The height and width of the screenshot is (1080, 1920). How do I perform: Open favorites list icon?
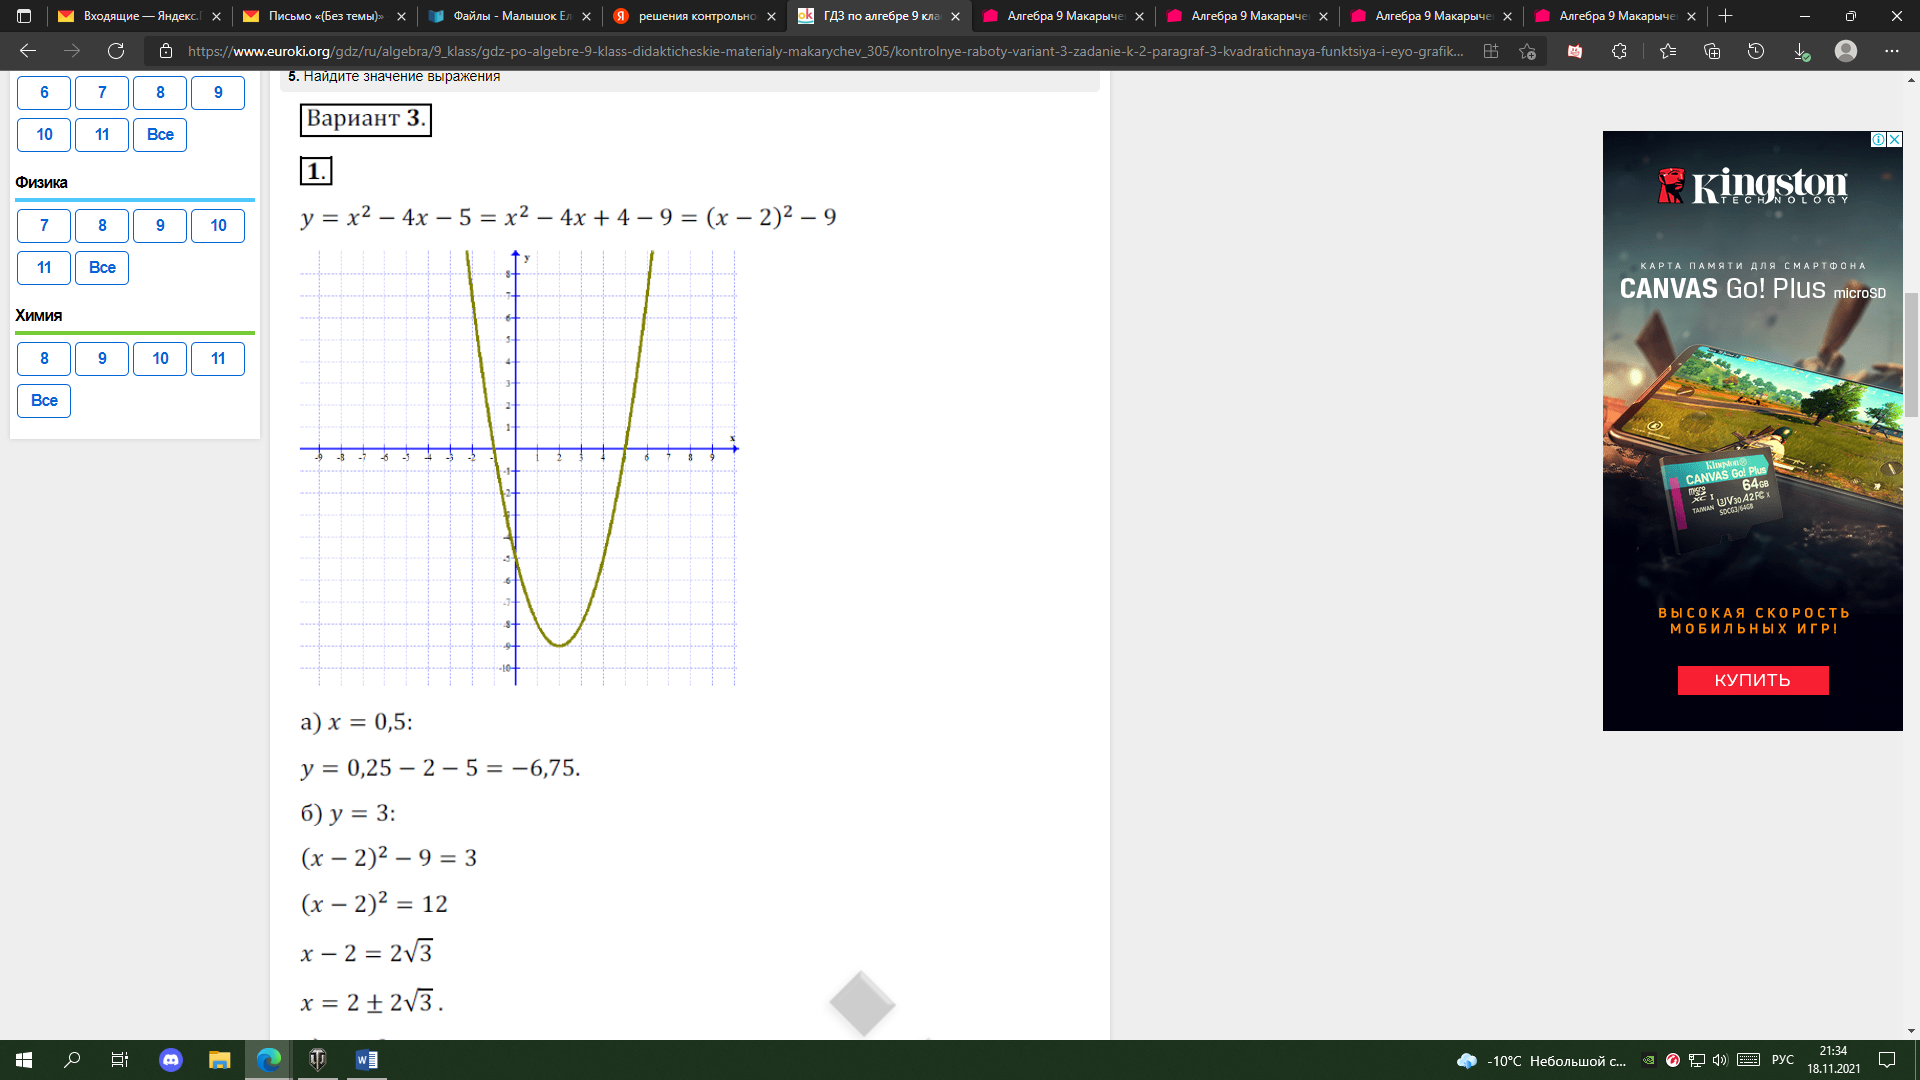point(1667,51)
